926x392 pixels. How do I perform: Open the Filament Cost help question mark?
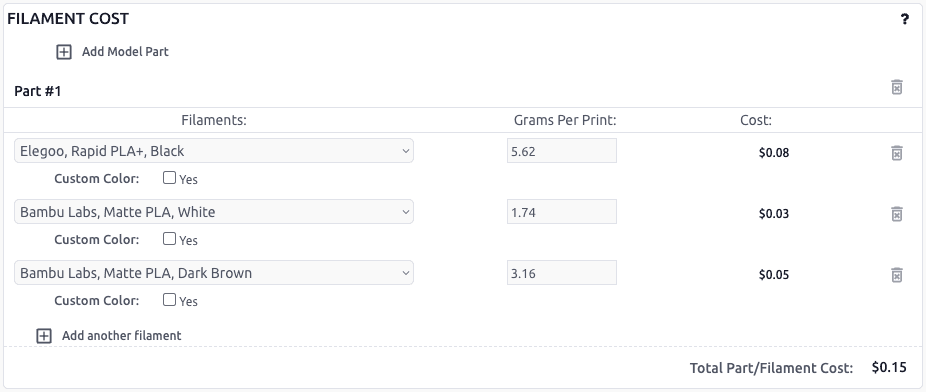(x=904, y=19)
